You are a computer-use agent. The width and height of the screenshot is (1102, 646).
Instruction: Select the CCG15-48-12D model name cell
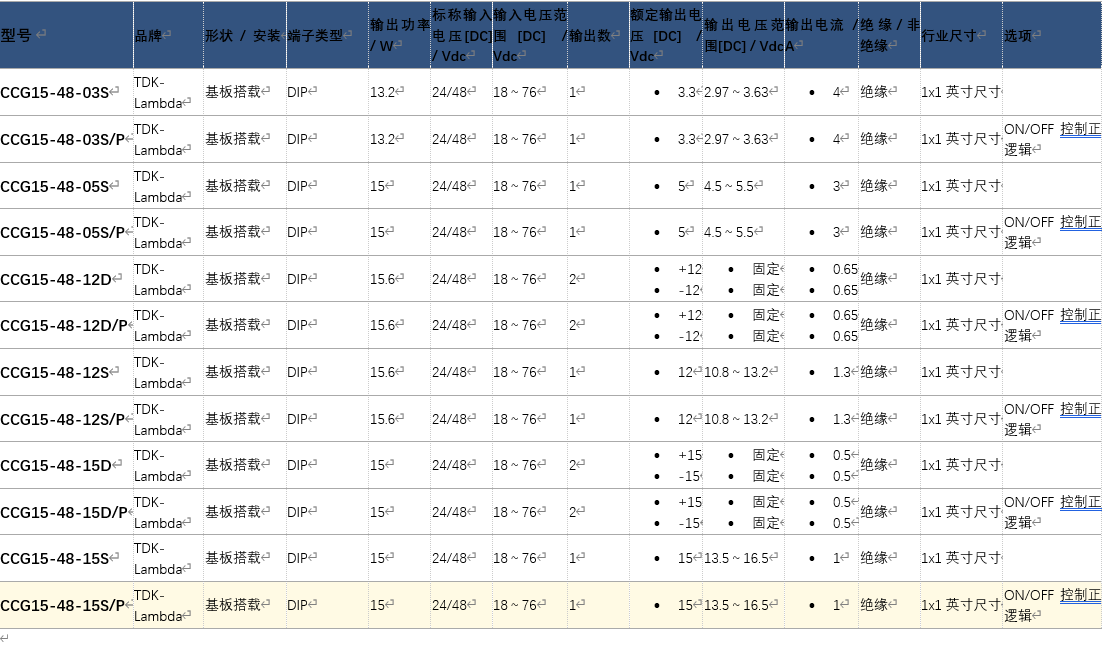click(x=57, y=279)
